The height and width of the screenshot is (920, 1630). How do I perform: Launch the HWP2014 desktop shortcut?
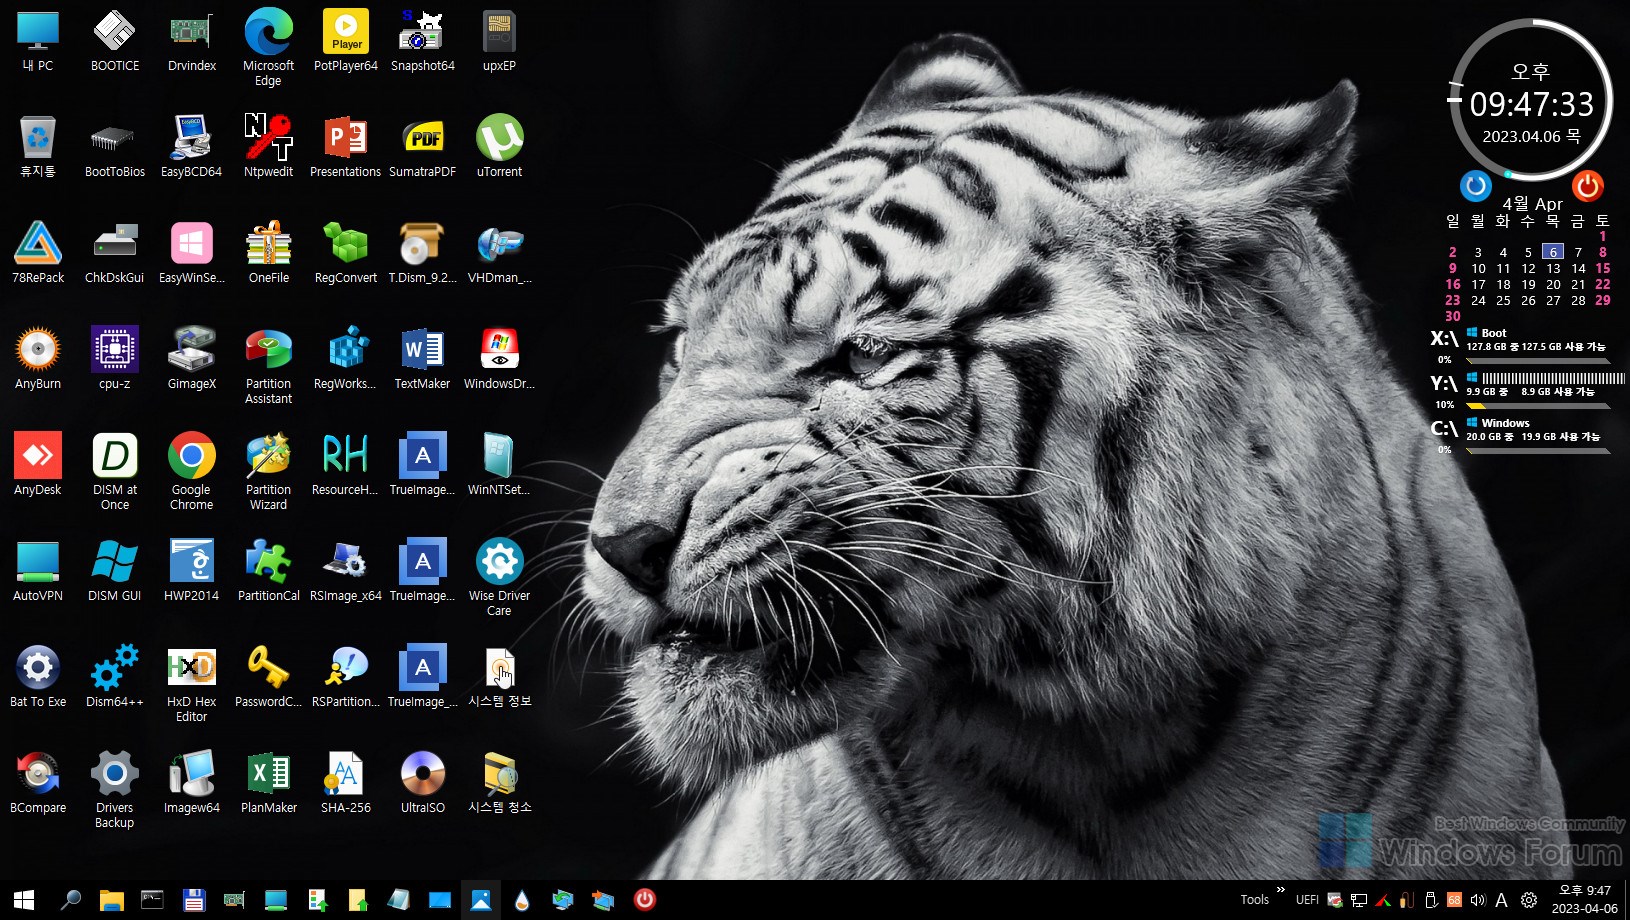tap(192, 572)
